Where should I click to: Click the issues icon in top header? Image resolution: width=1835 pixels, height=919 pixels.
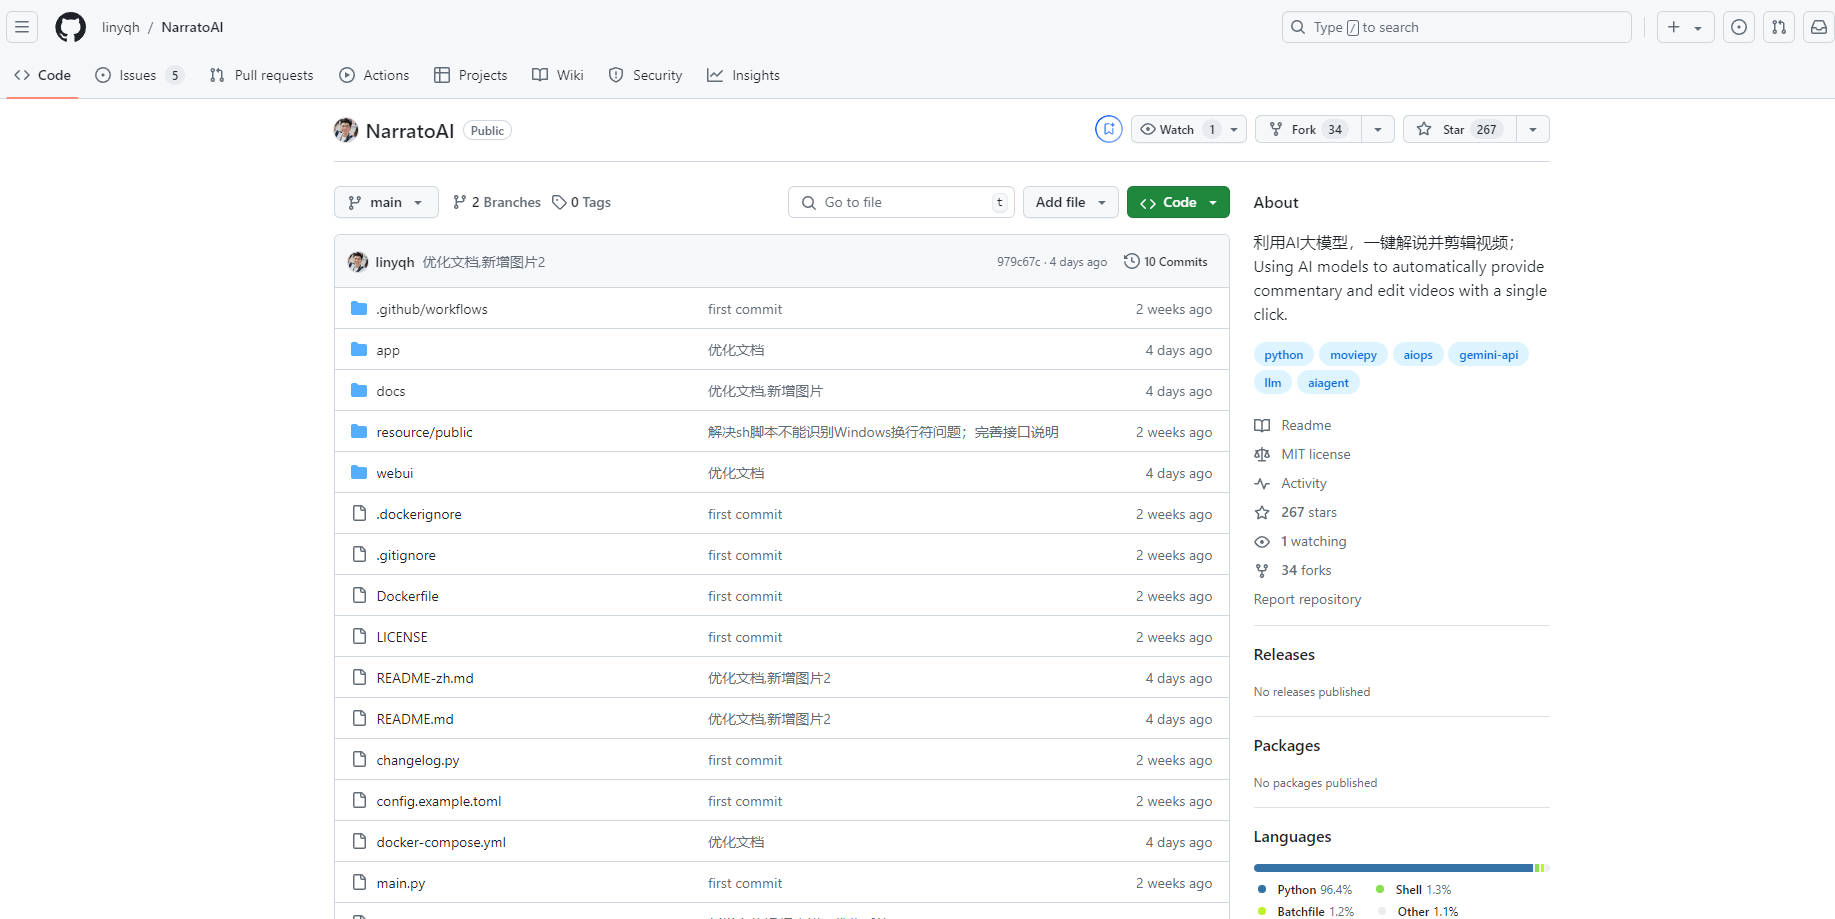(1738, 27)
